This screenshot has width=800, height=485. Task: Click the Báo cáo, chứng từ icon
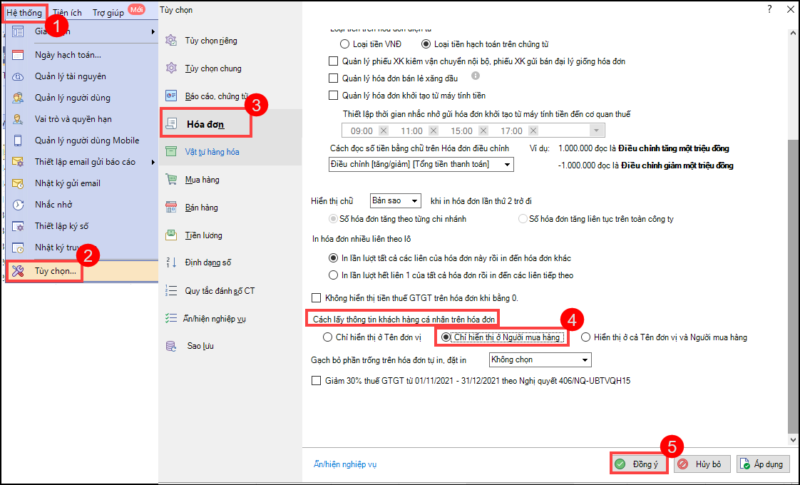click(171, 96)
